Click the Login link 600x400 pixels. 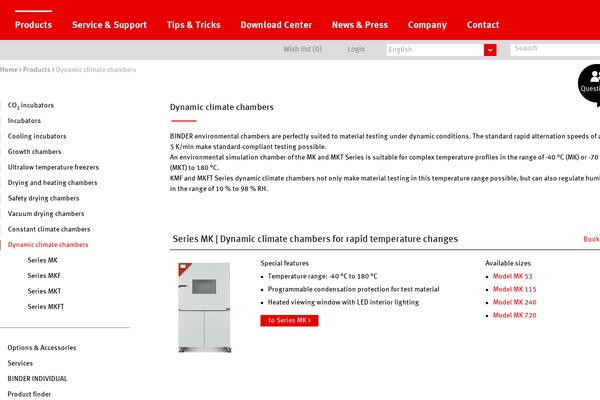point(356,49)
